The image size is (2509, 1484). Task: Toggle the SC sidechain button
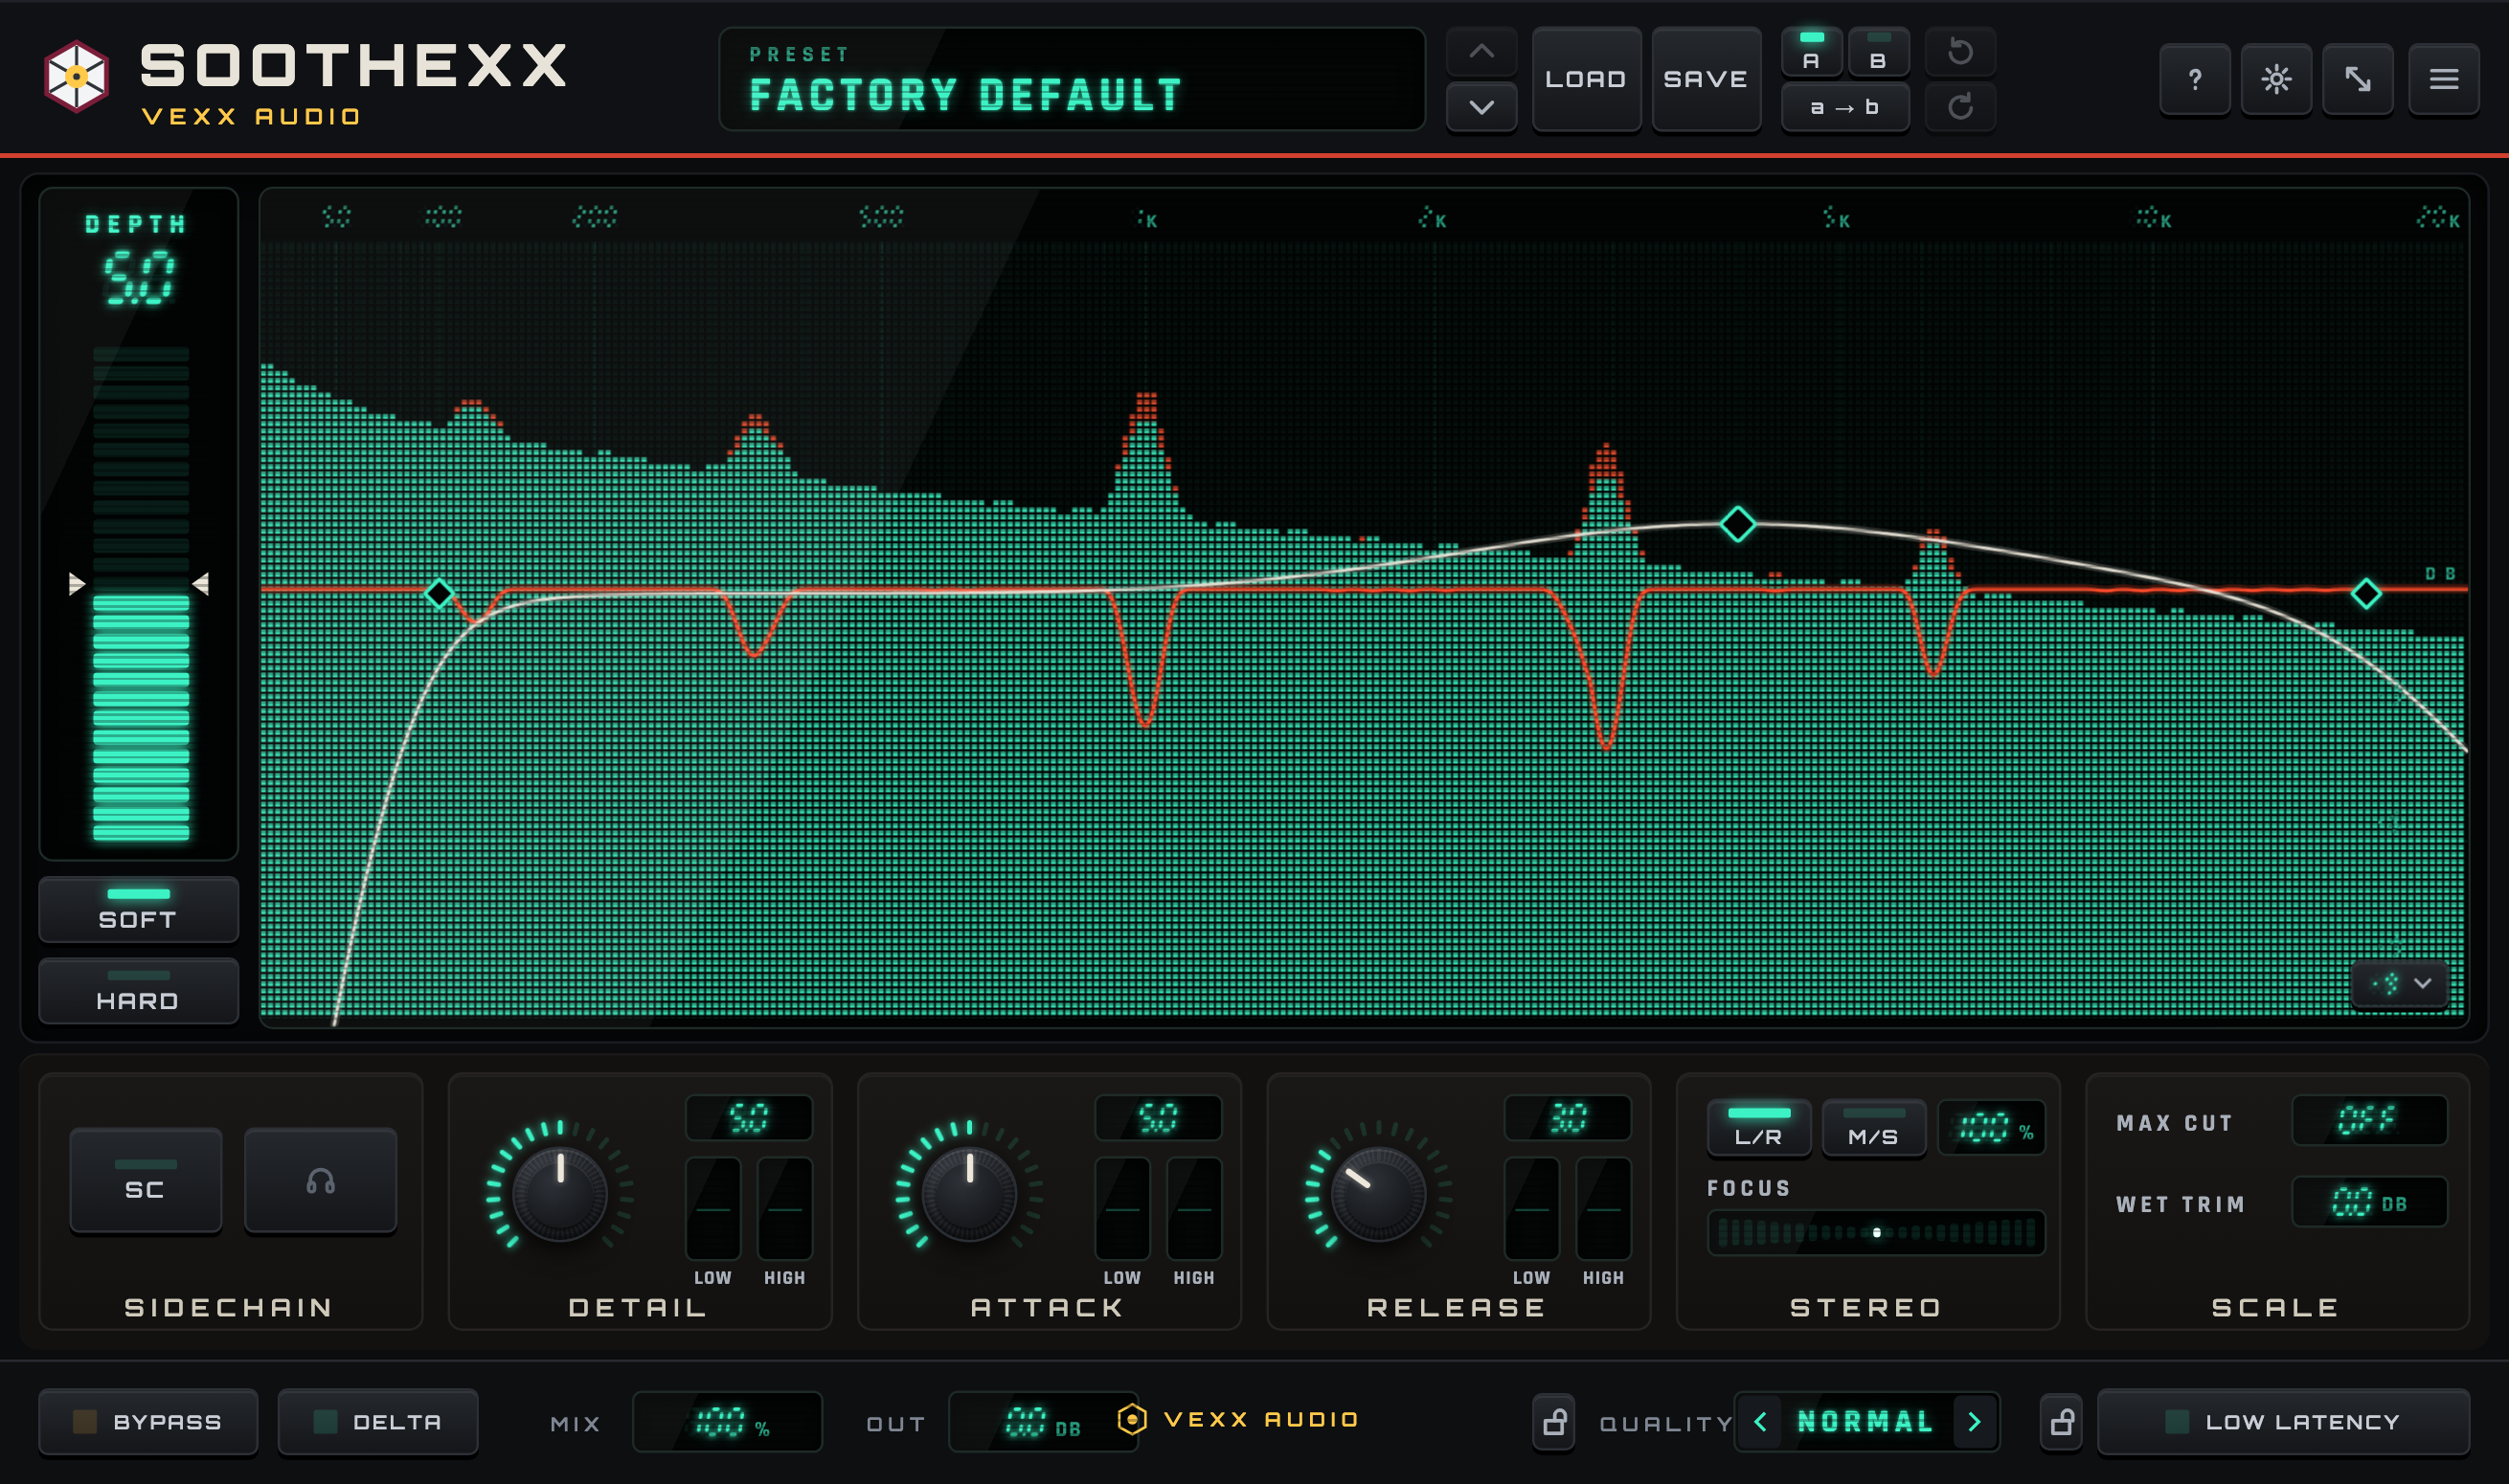pyautogui.click(x=145, y=1181)
